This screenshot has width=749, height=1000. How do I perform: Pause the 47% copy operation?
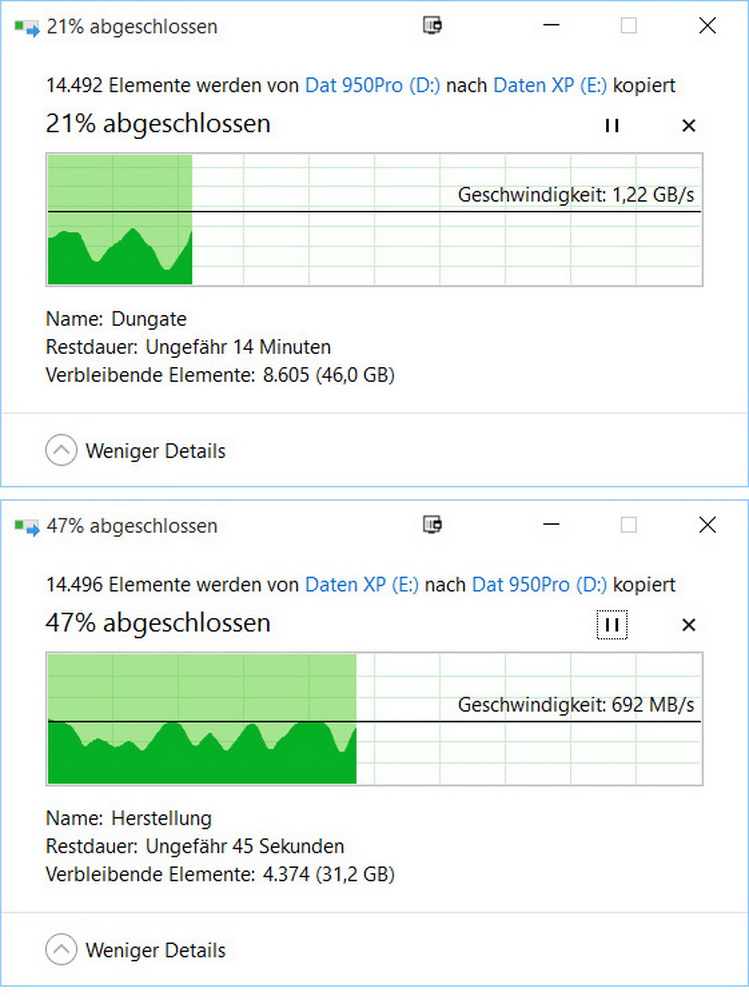click(612, 625)
